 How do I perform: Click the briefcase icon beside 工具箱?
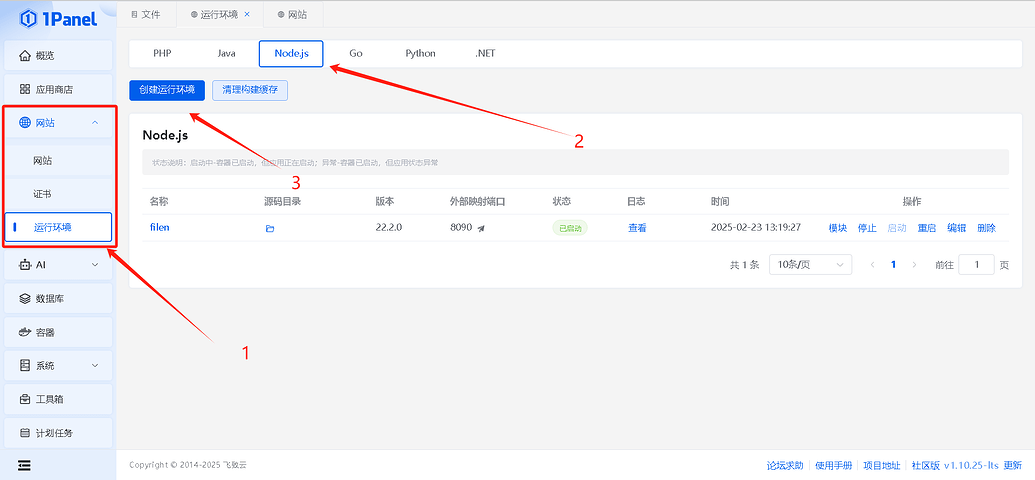click(x=25, y=399)
